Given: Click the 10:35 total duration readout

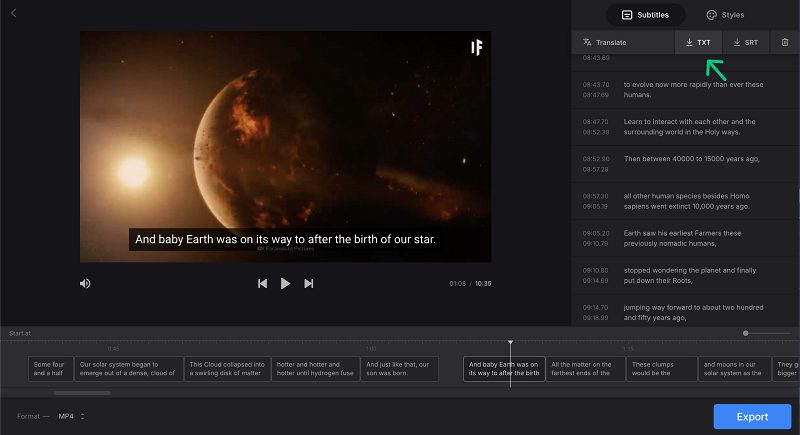Looking at the screenshot, I should click(x=483, y=284).
